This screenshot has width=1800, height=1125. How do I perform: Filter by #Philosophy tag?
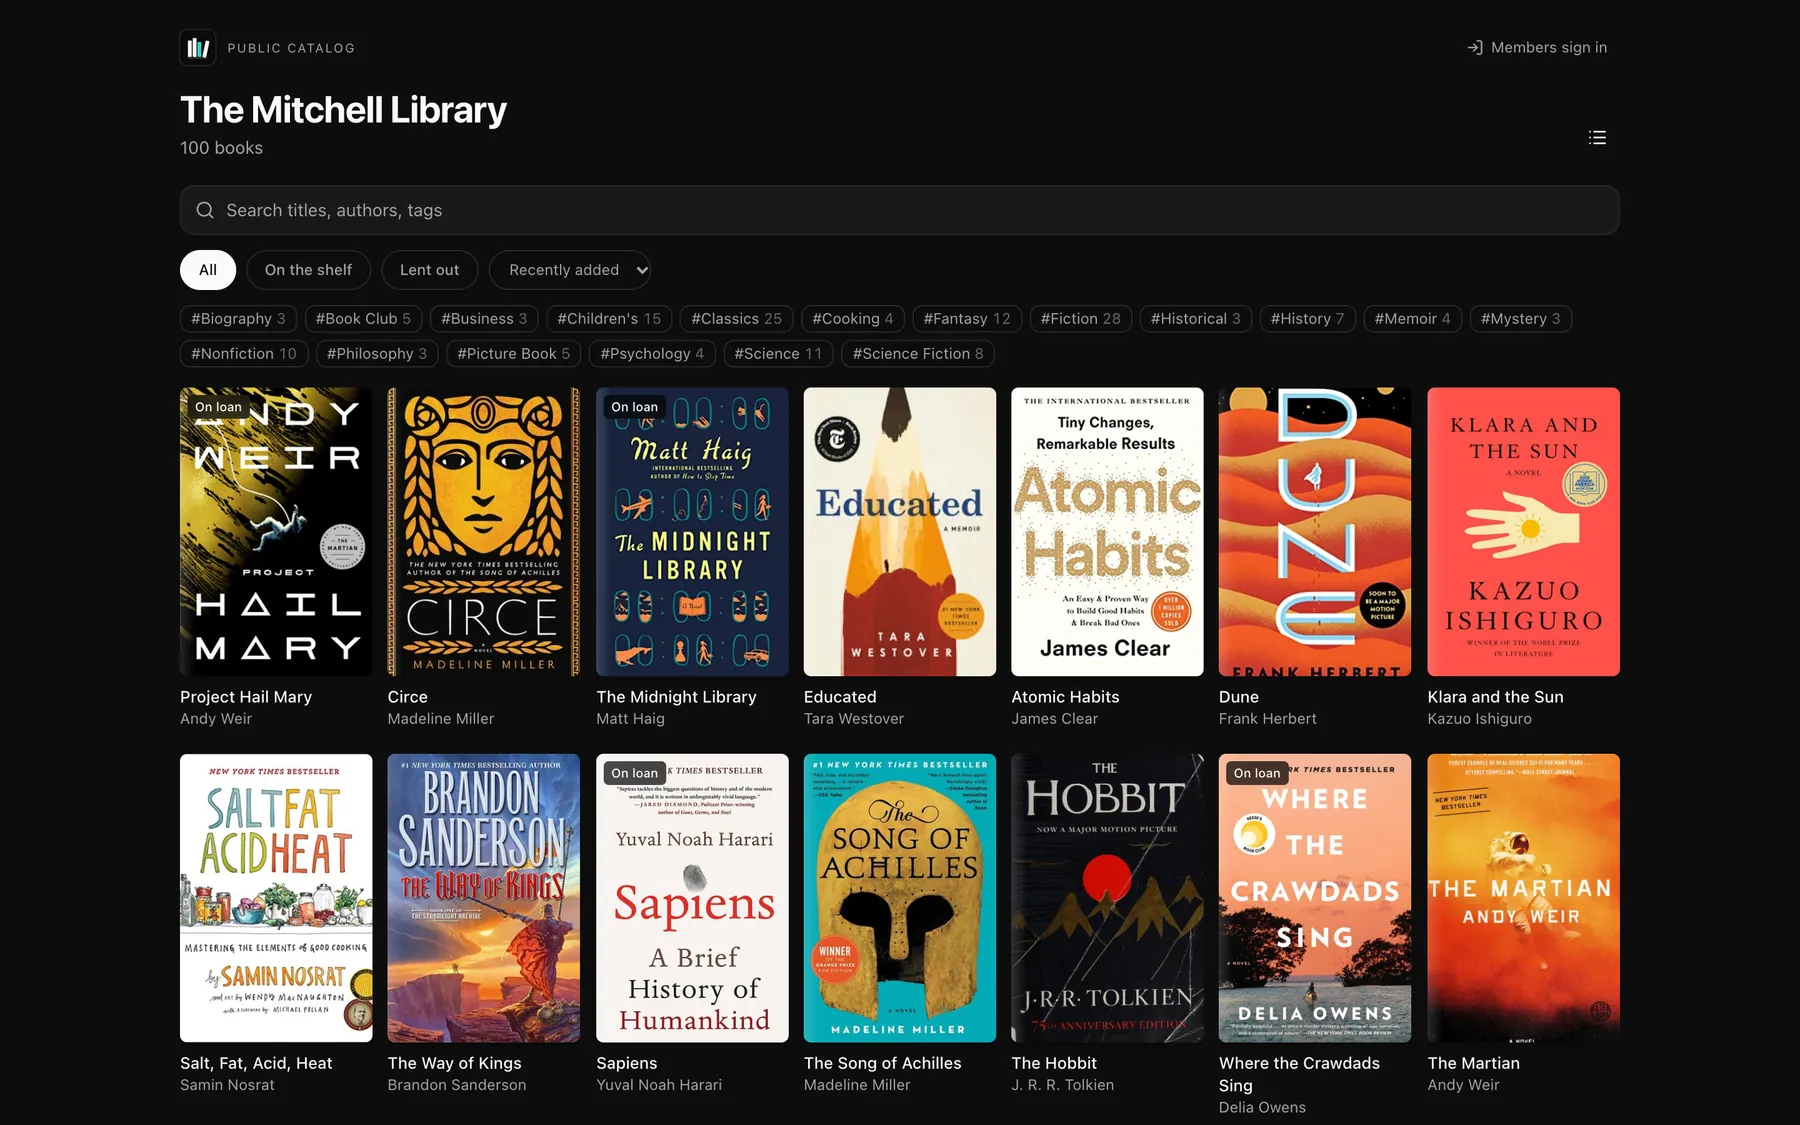click(x=377, y=354)
